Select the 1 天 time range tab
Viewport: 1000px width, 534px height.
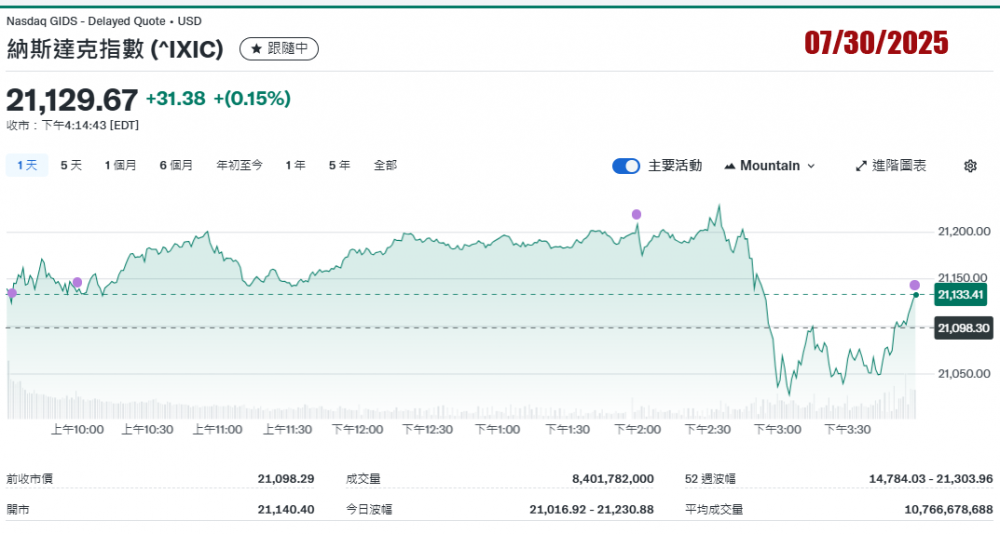(27, 165)
